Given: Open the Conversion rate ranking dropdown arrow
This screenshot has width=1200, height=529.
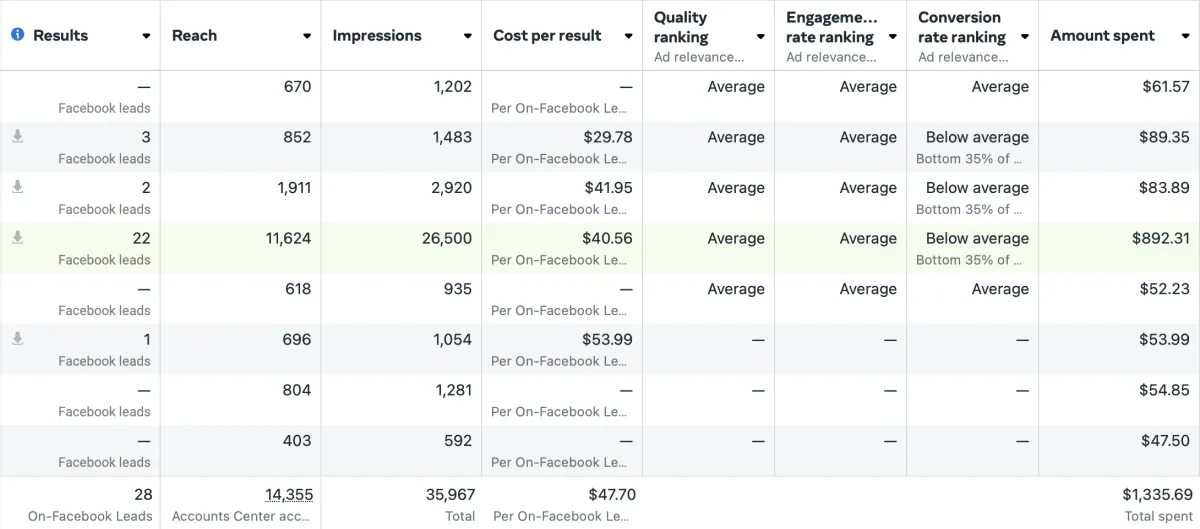Looking at the screenshot, I should coord(1025,37).
